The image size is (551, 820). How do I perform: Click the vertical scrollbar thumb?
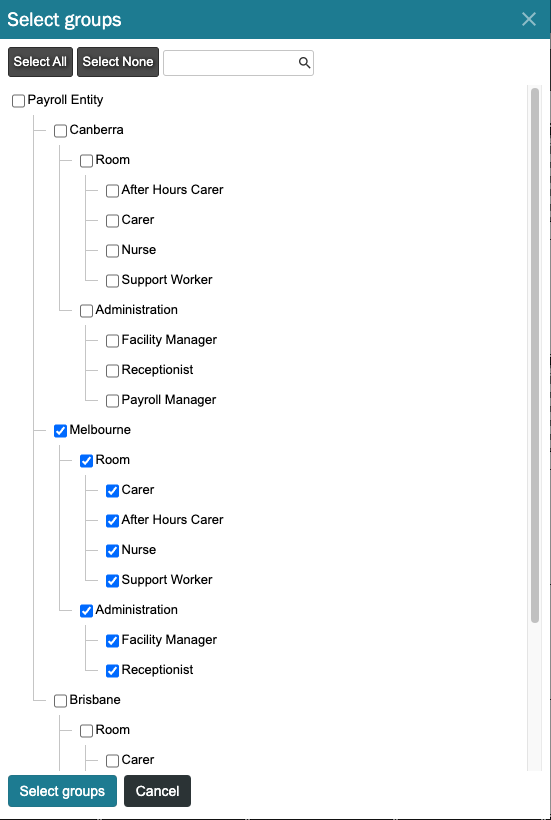coord(535,356)
